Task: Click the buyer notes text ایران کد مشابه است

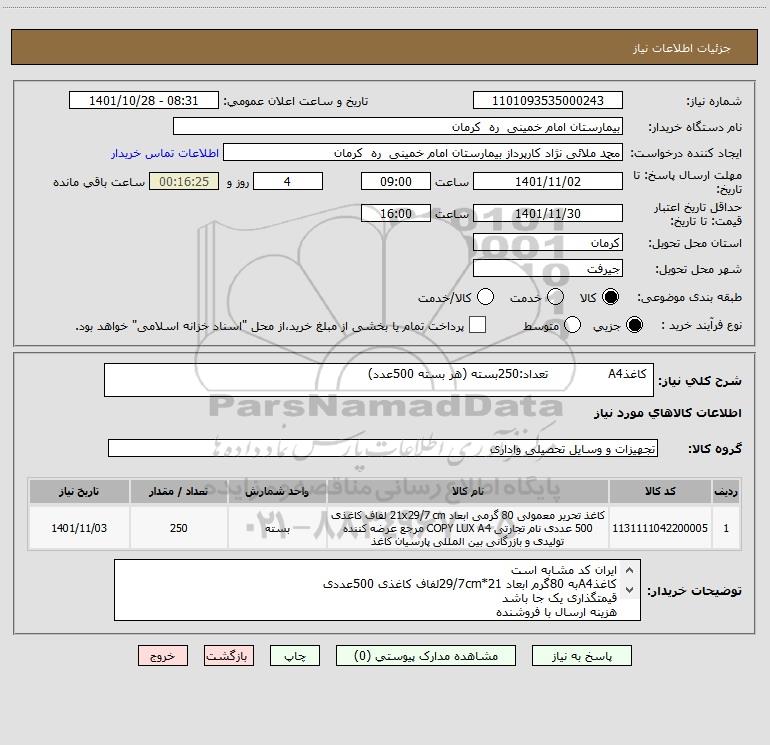Action: pyautogui.click(x=564, y=570)
